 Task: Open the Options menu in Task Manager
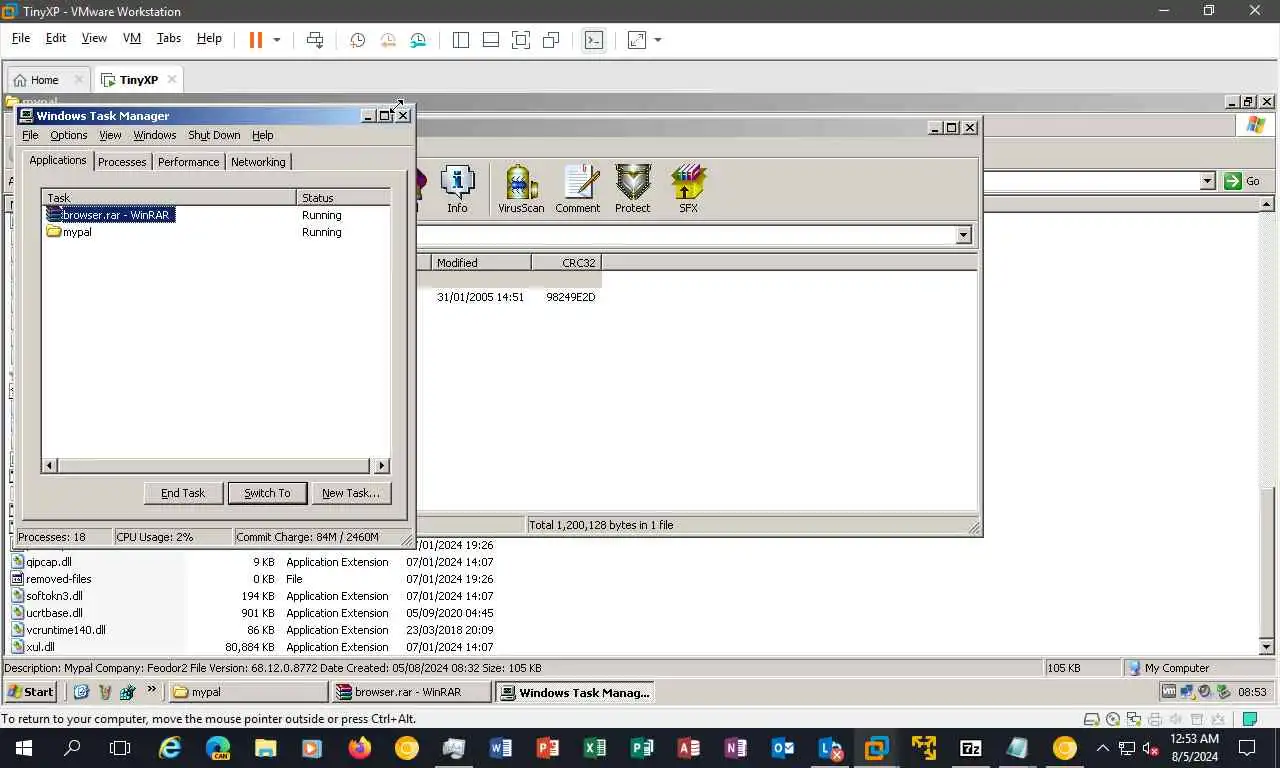pos(68,135)
